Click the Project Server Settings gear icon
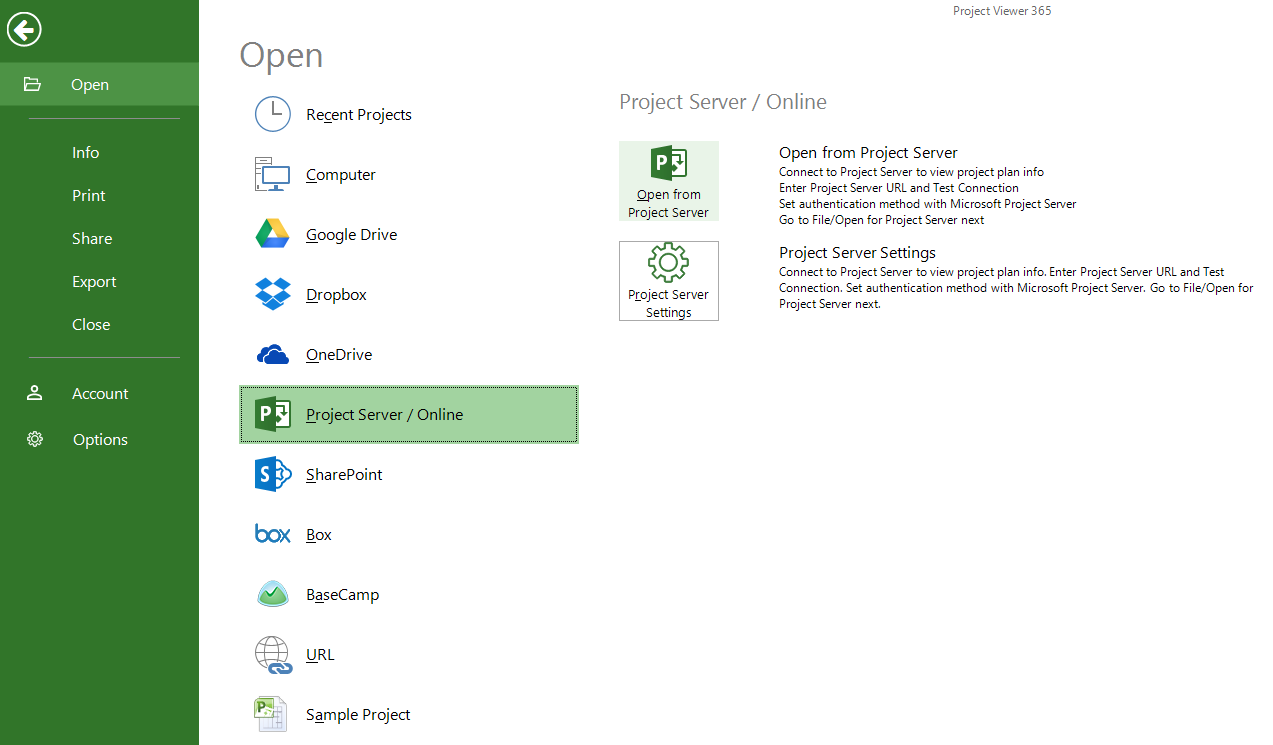 668,264
